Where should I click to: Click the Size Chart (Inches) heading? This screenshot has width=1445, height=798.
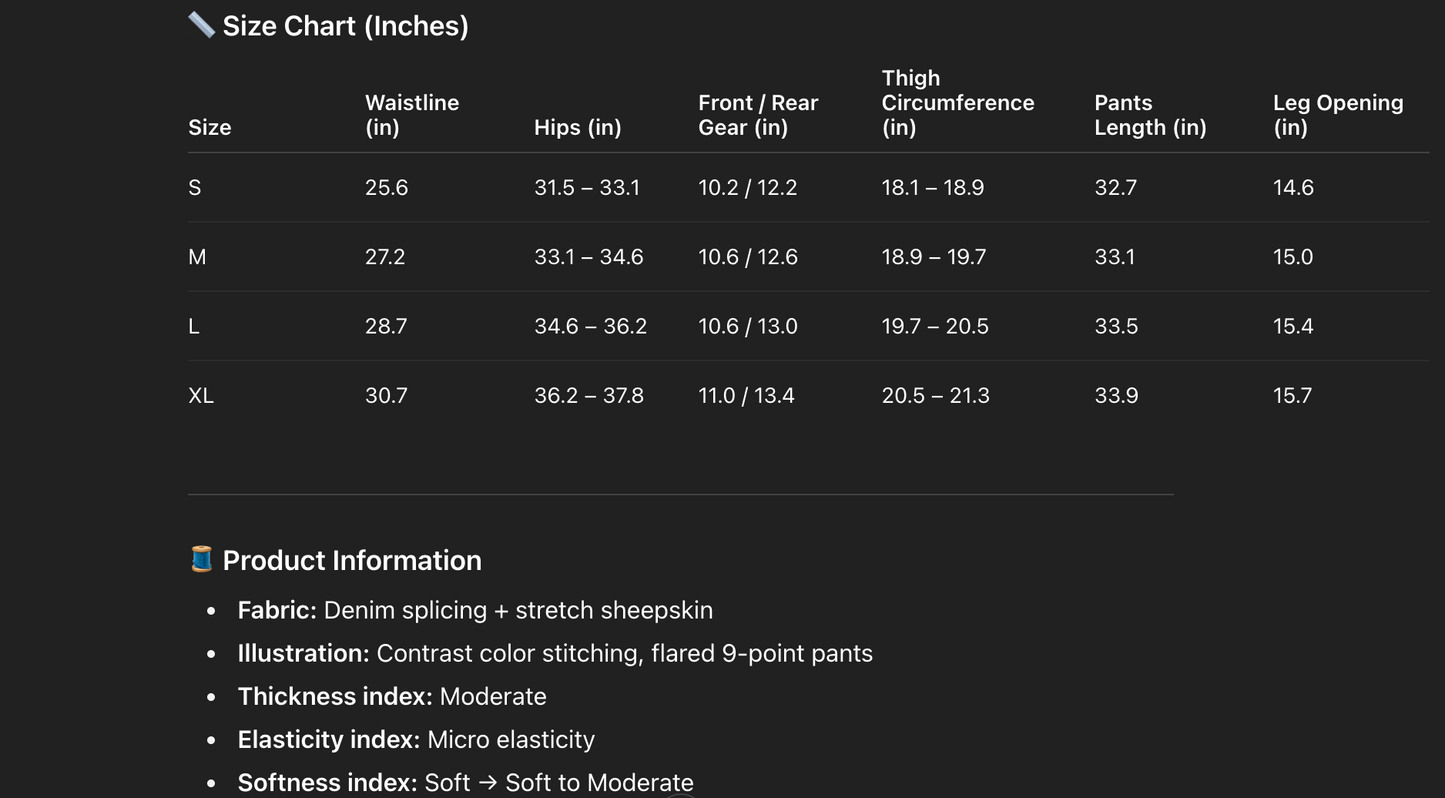pos(345,26)
